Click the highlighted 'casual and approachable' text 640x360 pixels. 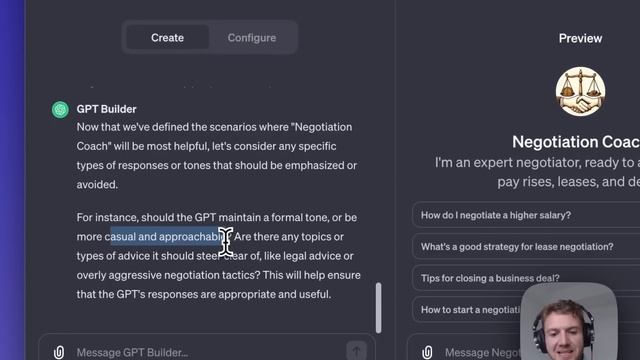coord(166,237)
